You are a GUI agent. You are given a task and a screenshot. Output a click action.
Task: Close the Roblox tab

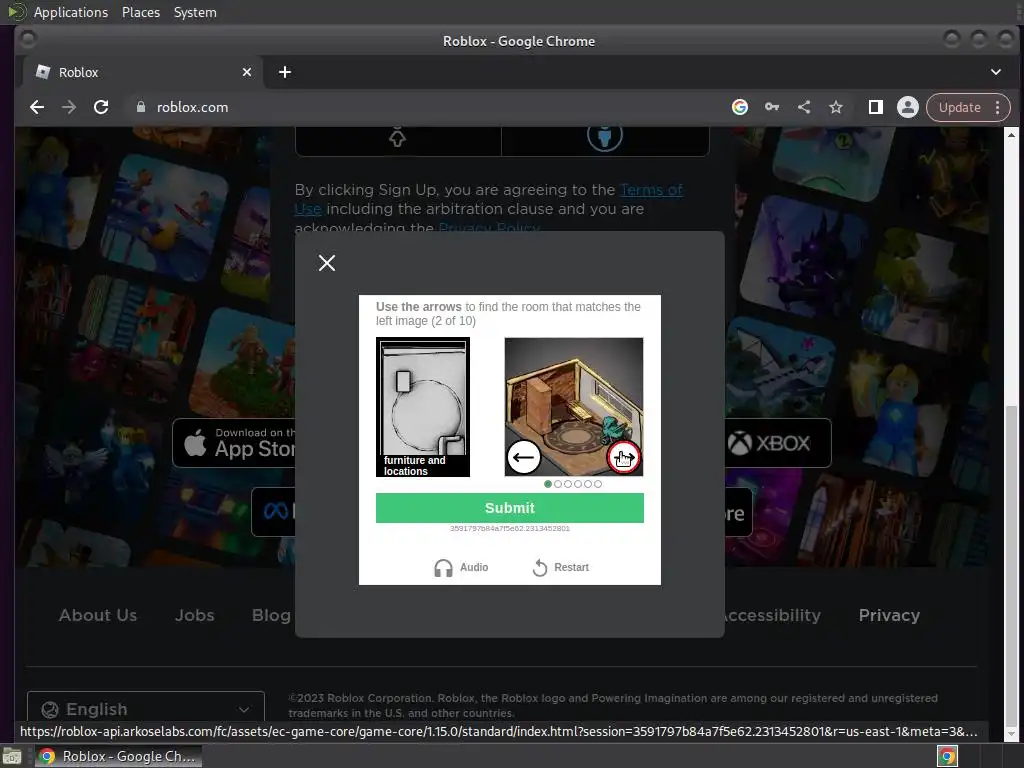[247, 72]
